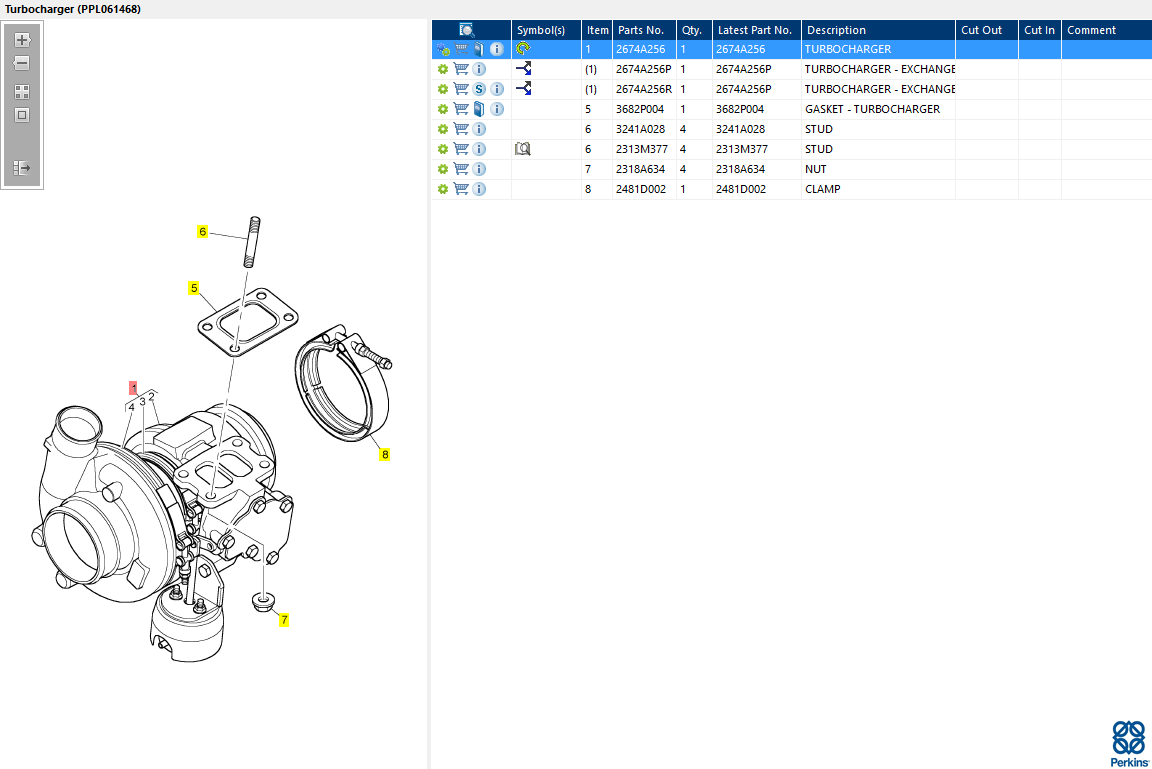Click the Cut Out column header

coord(987,30)
